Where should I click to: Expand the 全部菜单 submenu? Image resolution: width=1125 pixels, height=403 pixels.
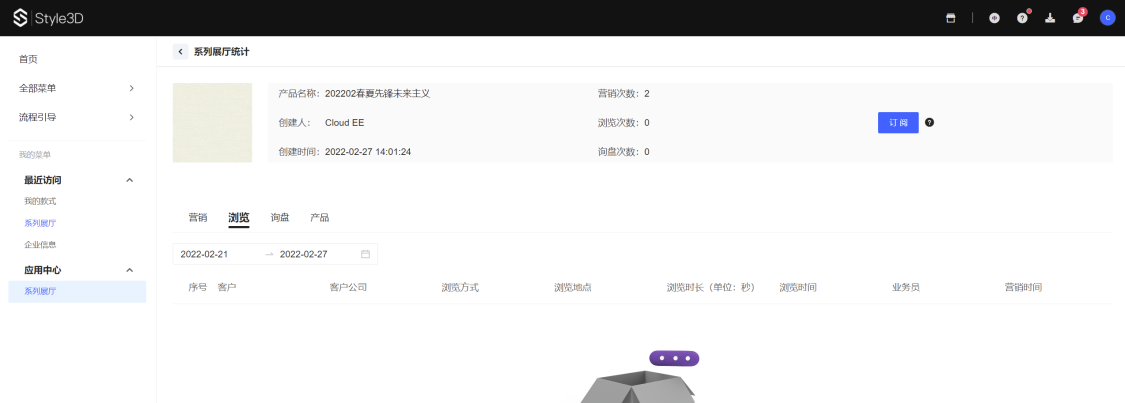click(131, 88)
